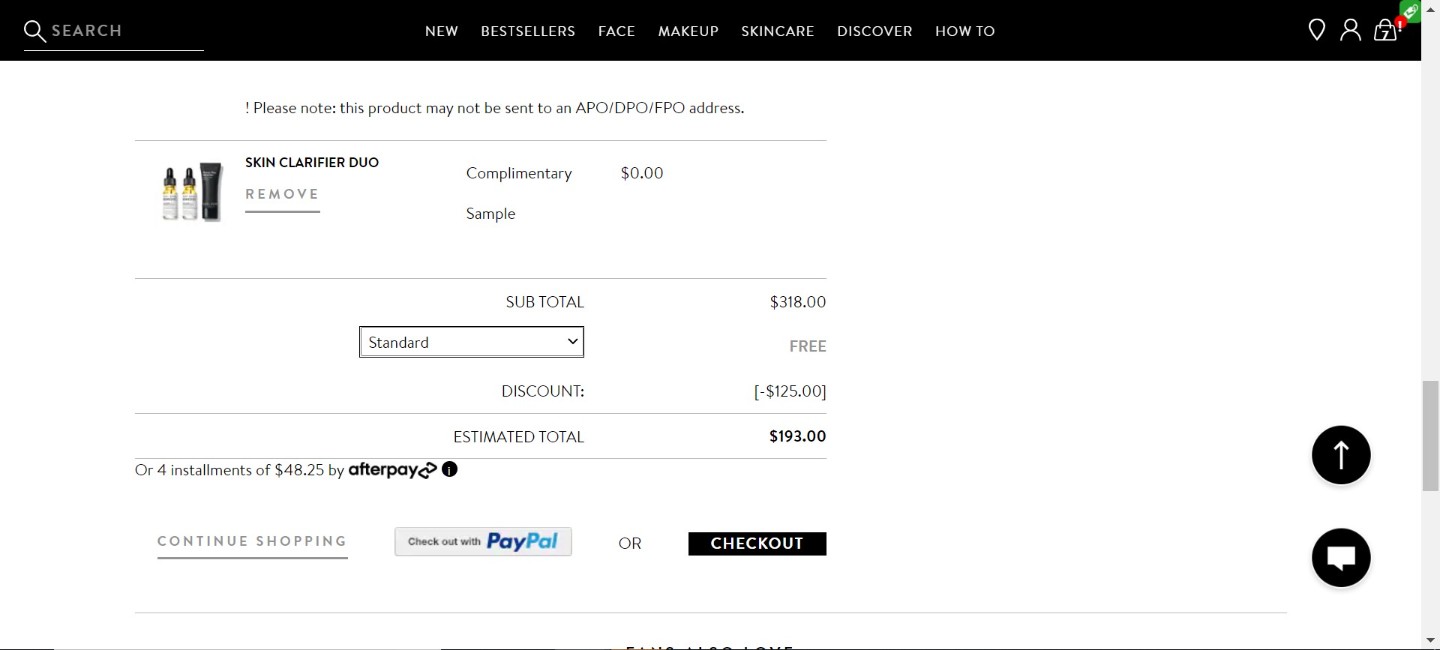Viewport: 1440px width, 650px height.
Task: Open the SKINCARE menu
Action: click(777, 31)
